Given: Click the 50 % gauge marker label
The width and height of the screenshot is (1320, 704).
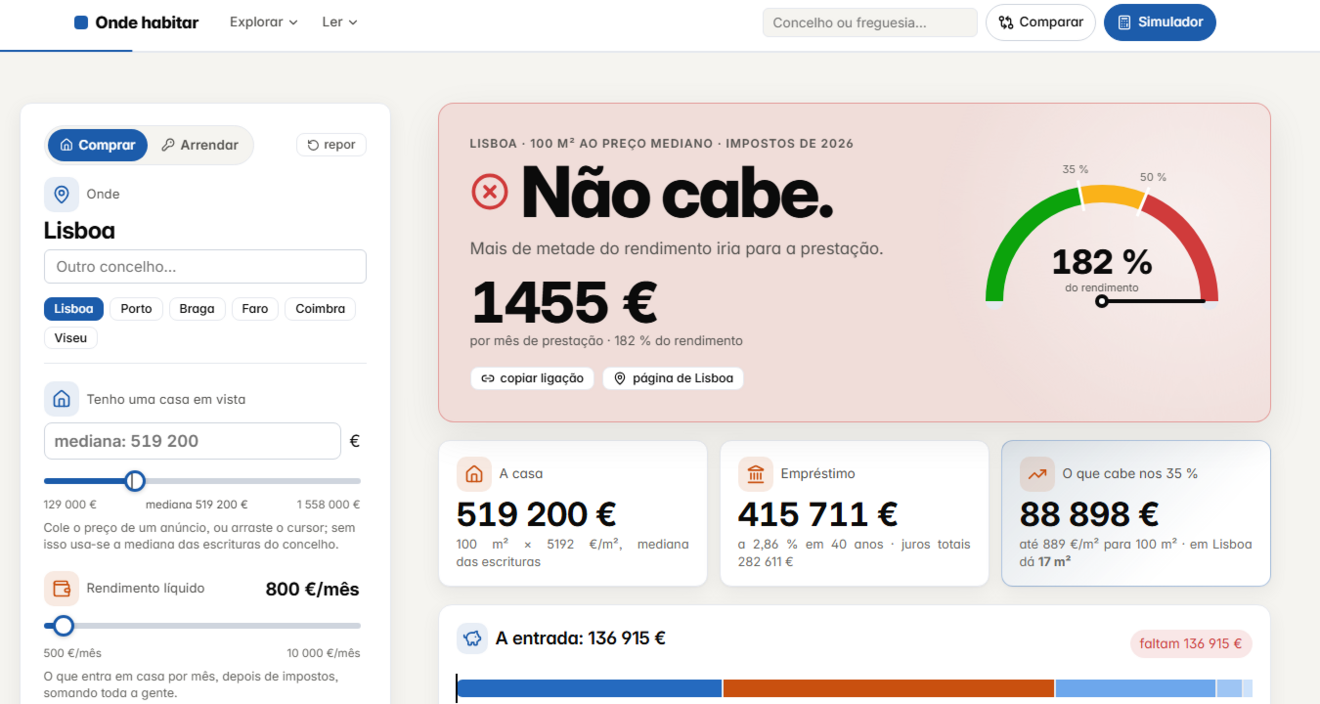Looking at the screenshot, I should pos(1153,177).
